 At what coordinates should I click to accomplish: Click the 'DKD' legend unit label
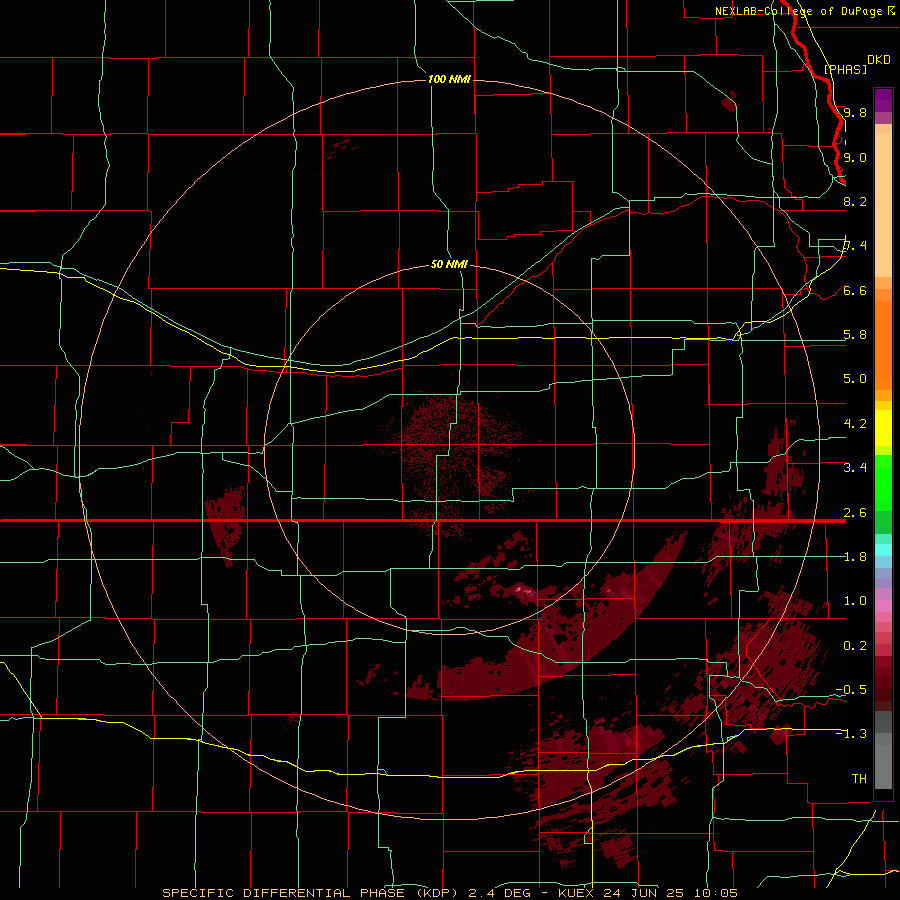879,60
